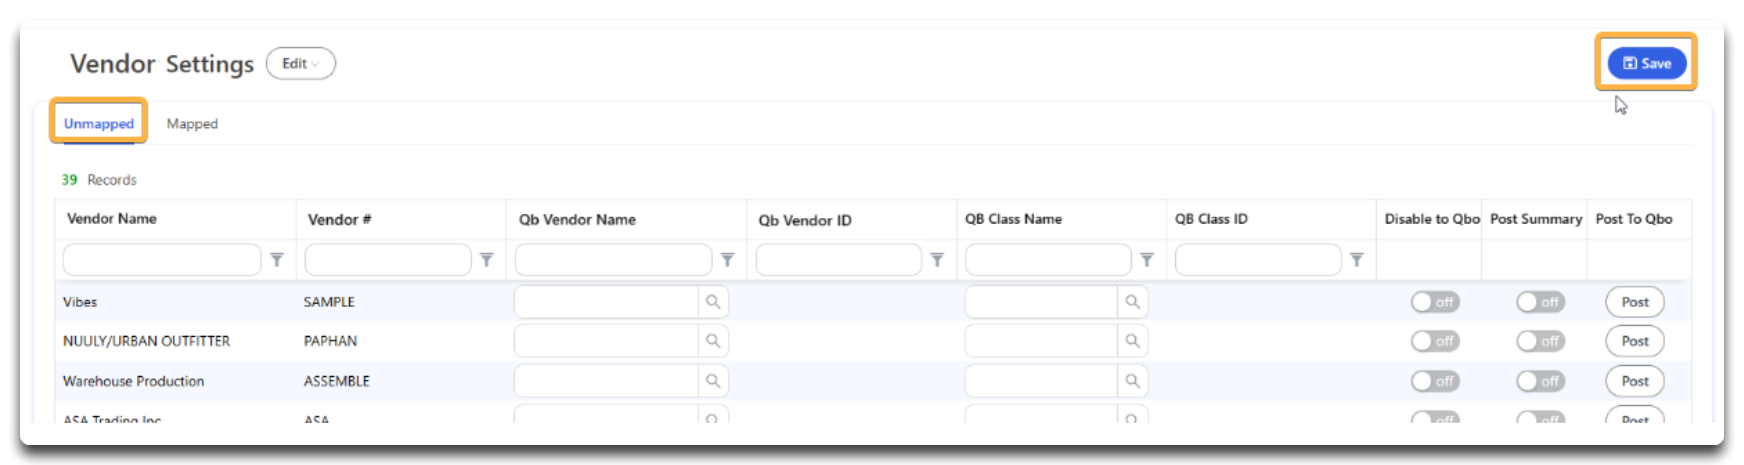Screen dimensions: 1744x465
Task: Post the Vibes vendor to Qbo
Action: [x=1635, y=302]
